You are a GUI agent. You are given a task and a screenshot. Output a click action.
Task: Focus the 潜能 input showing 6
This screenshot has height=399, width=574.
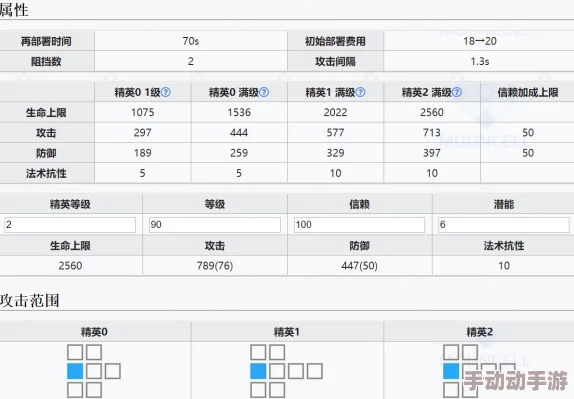pyautogui.click(x=504, y=225)
